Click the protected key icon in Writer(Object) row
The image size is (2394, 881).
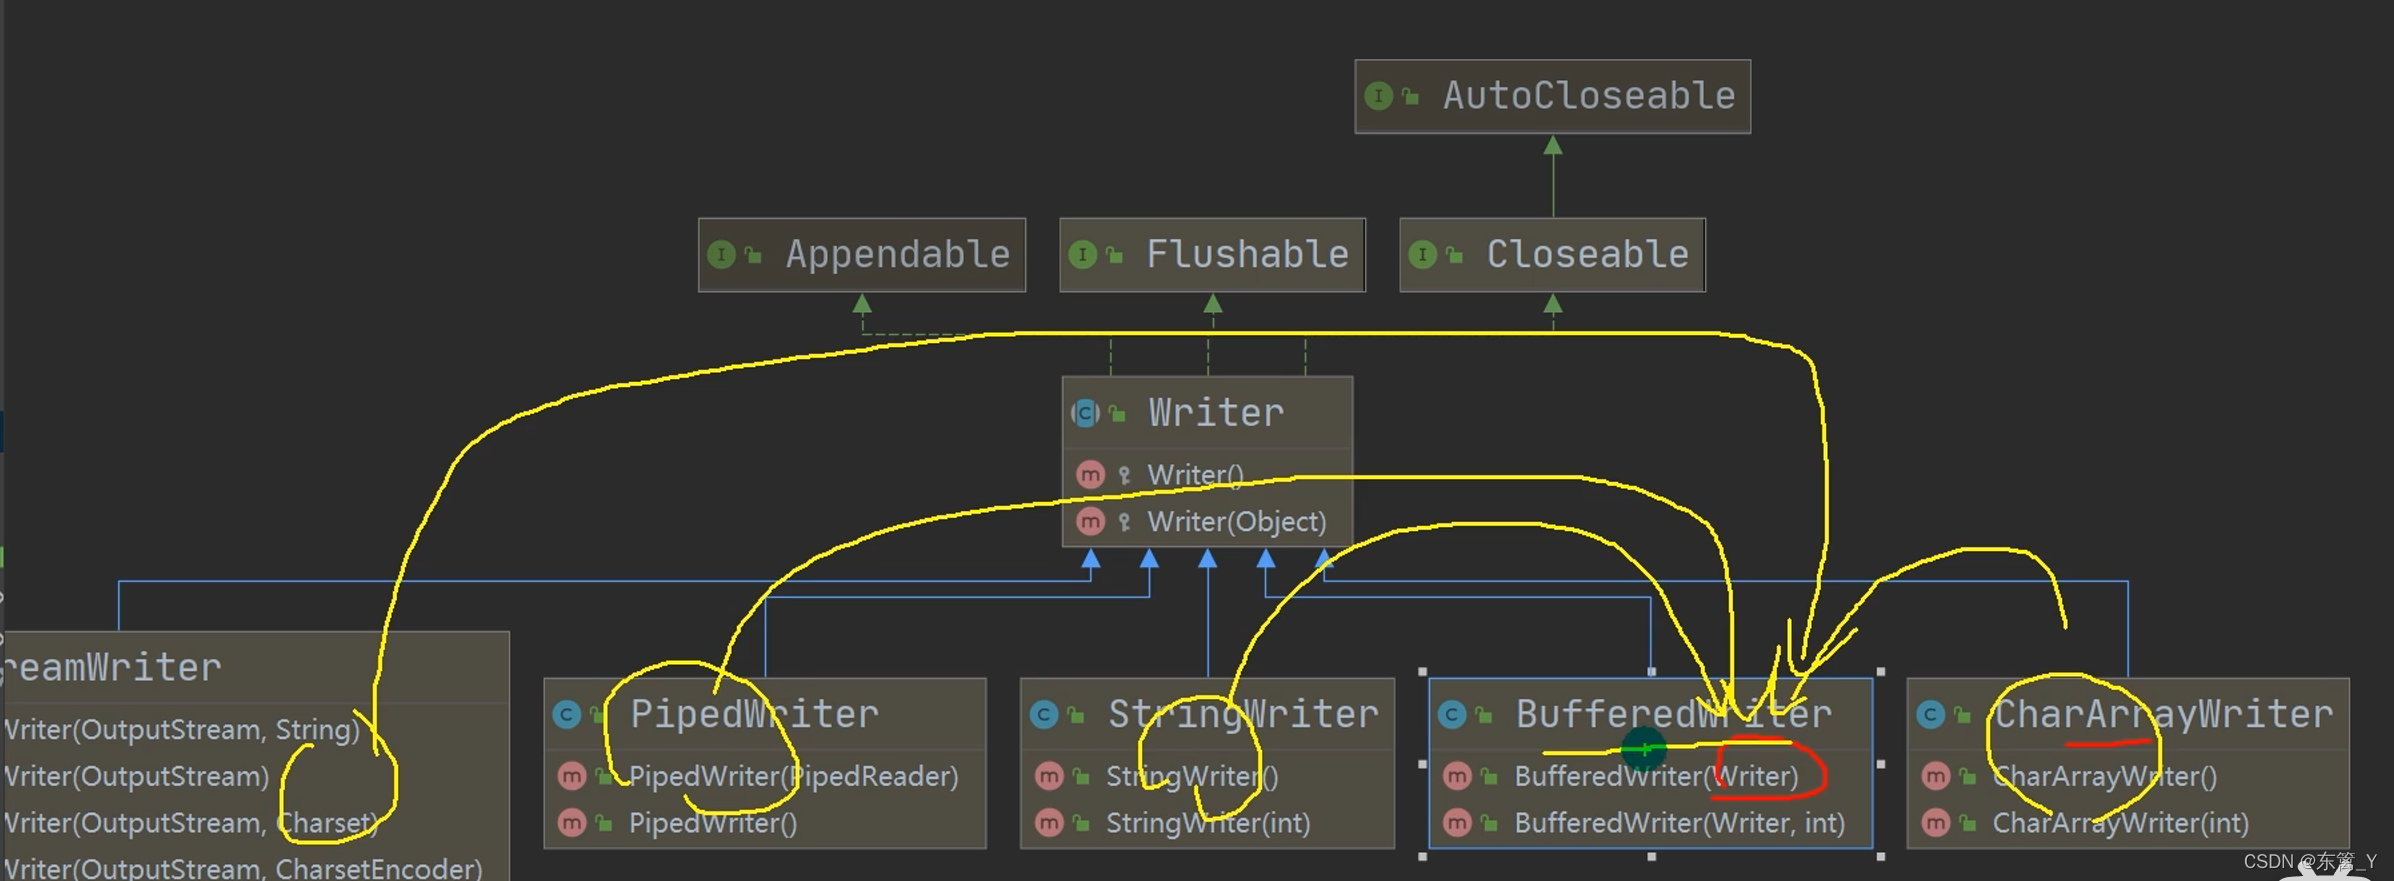coord(1124,522)
